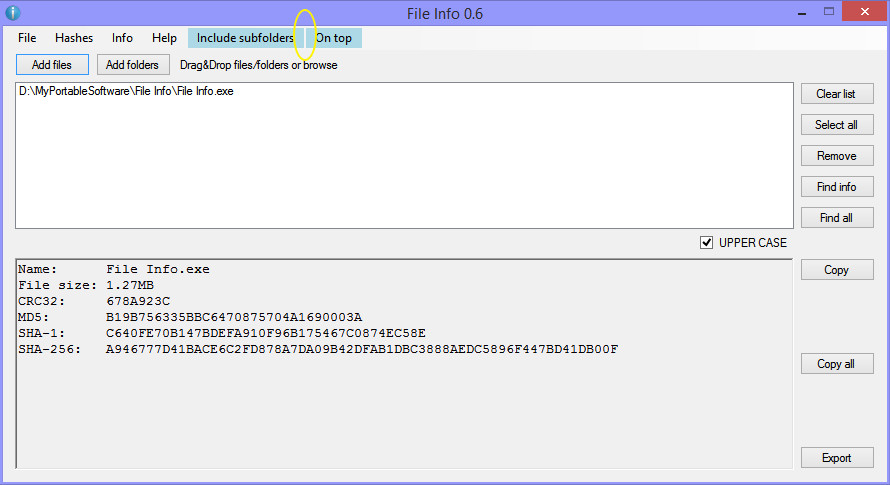The width and height of the screenshot is (890, 485).
Task: Maximize the File Info window
Action: click(829, 11)
